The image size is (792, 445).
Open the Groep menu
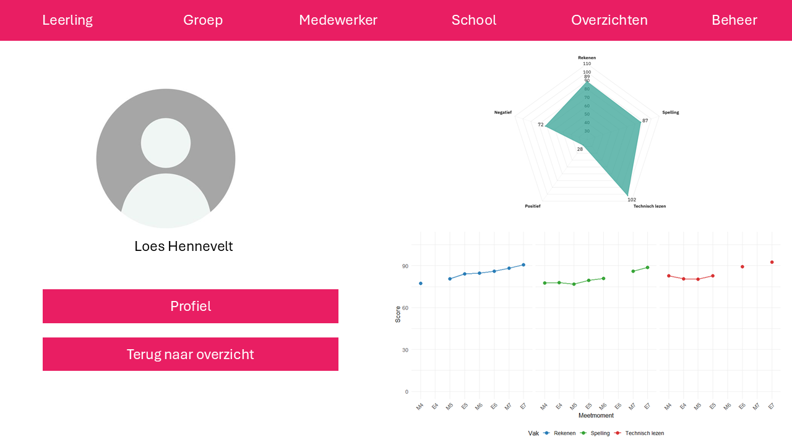(203, 20)
